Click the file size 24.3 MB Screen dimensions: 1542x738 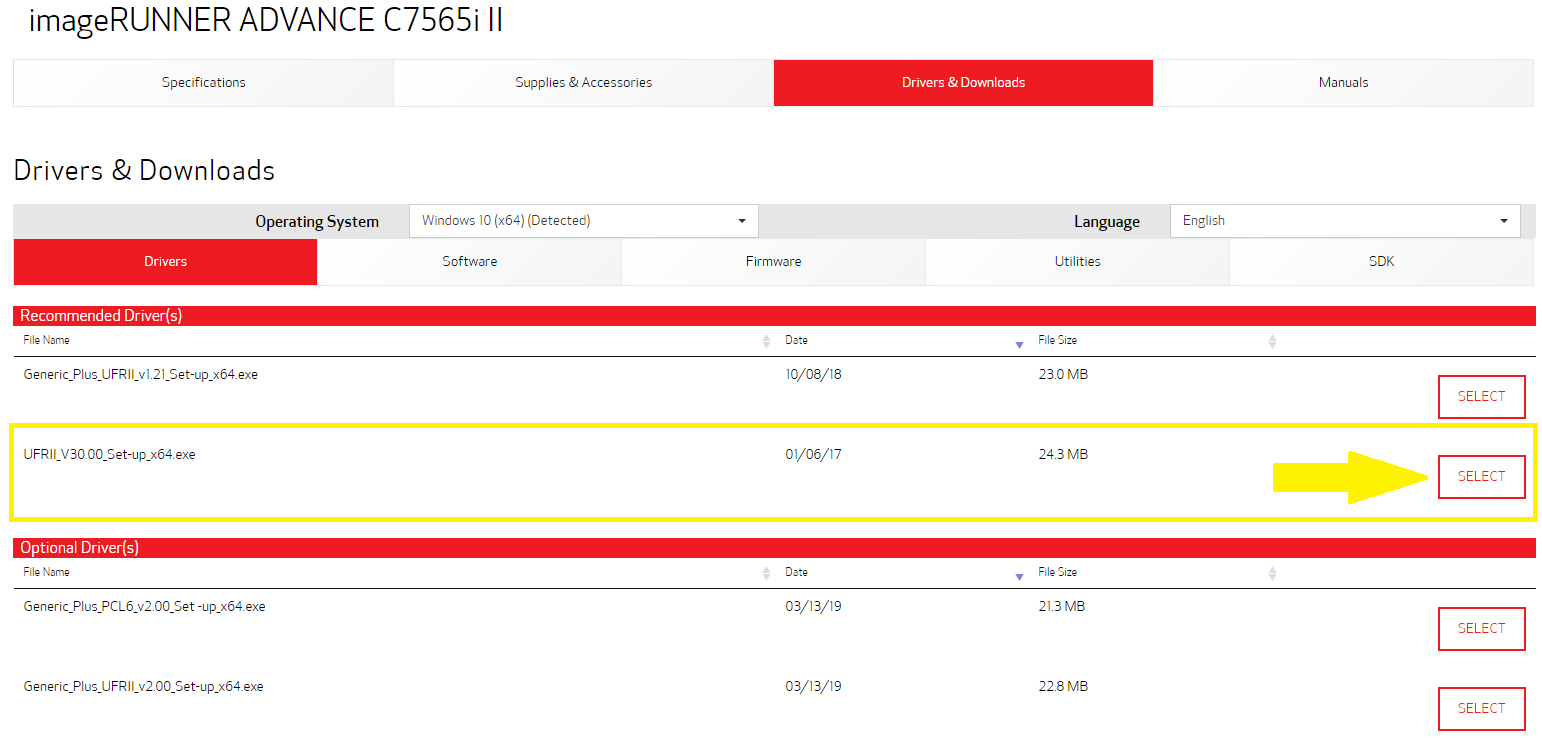click(x=1063, y=454)
